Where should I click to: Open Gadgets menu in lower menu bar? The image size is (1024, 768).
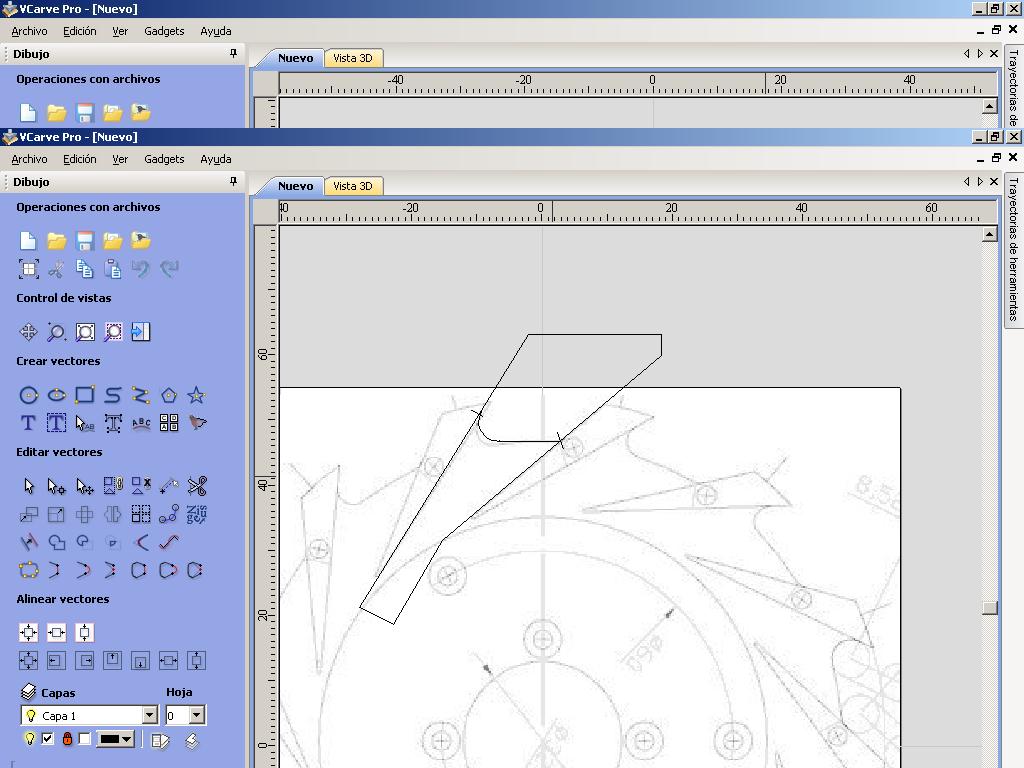point(164,159)
